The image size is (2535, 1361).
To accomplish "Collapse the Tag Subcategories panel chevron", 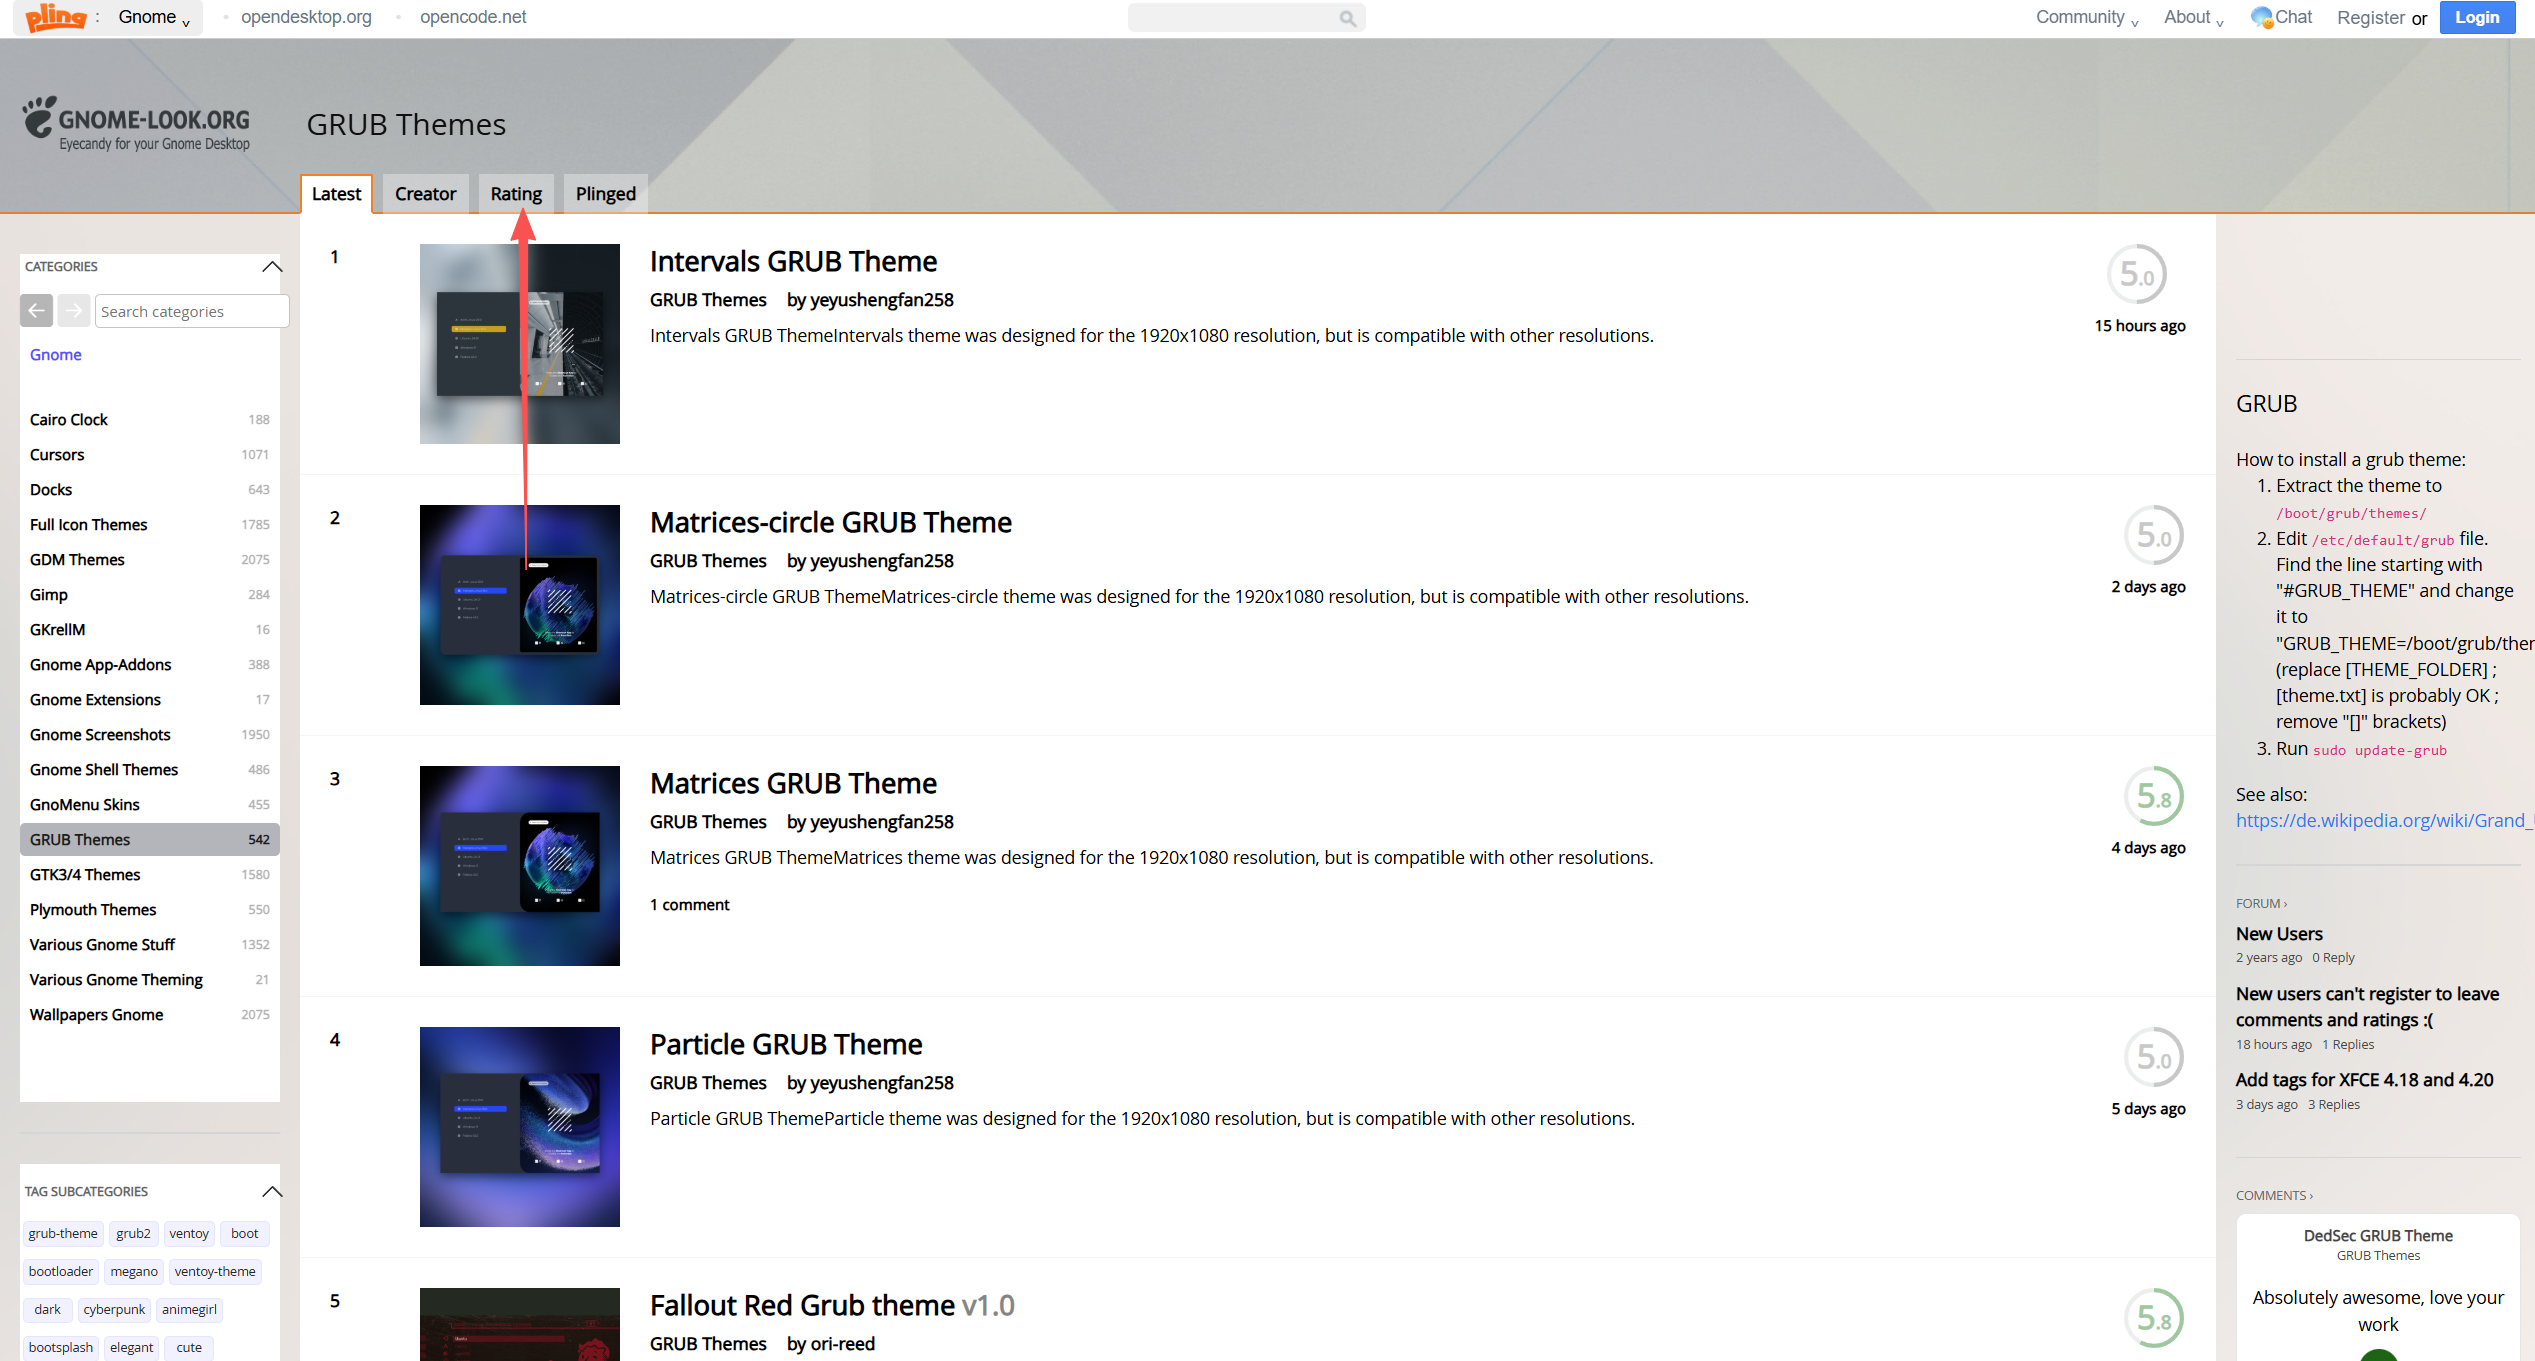I will (272, 1191).
